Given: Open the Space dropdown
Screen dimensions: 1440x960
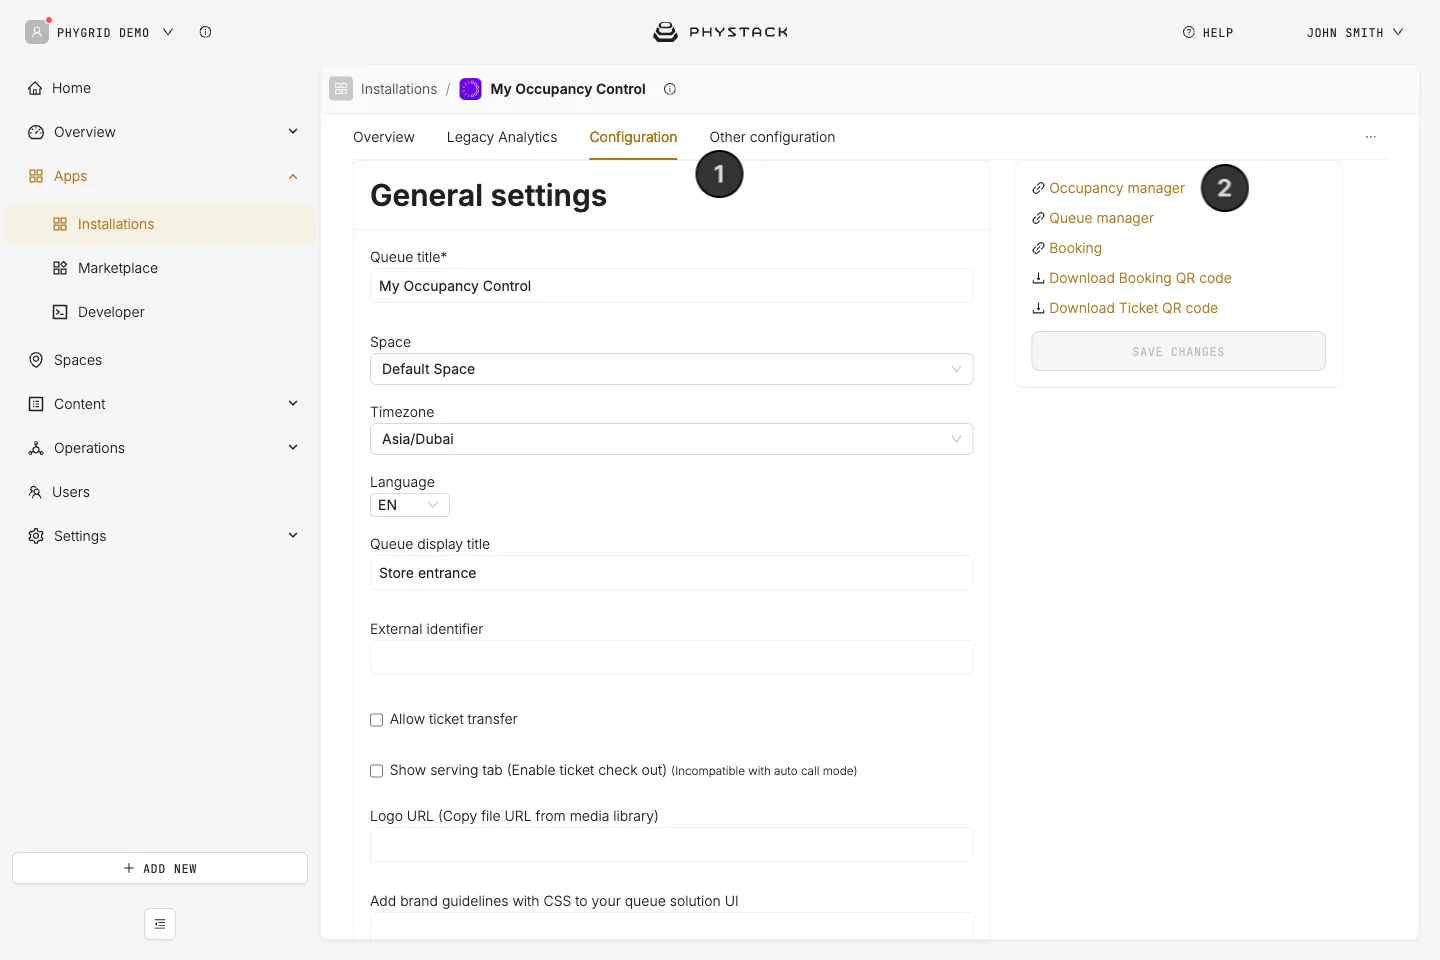Looking at the screenshot, I should pos(671,369).
